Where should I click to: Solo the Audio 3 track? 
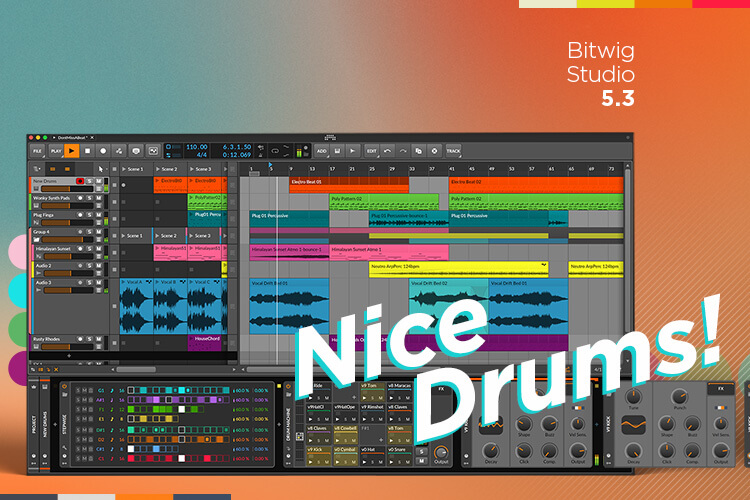(x=88, y=283)
